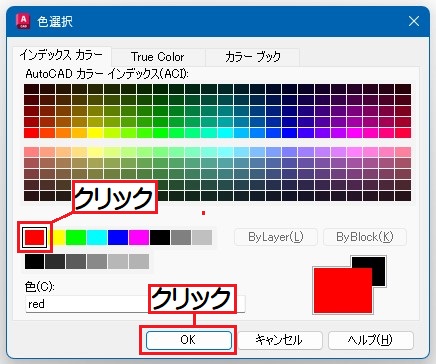Open the カラー ブック tab
Image resolution: width=436 pixels, height=364 pixels.
pyautogui.click(x=253, y=57)
